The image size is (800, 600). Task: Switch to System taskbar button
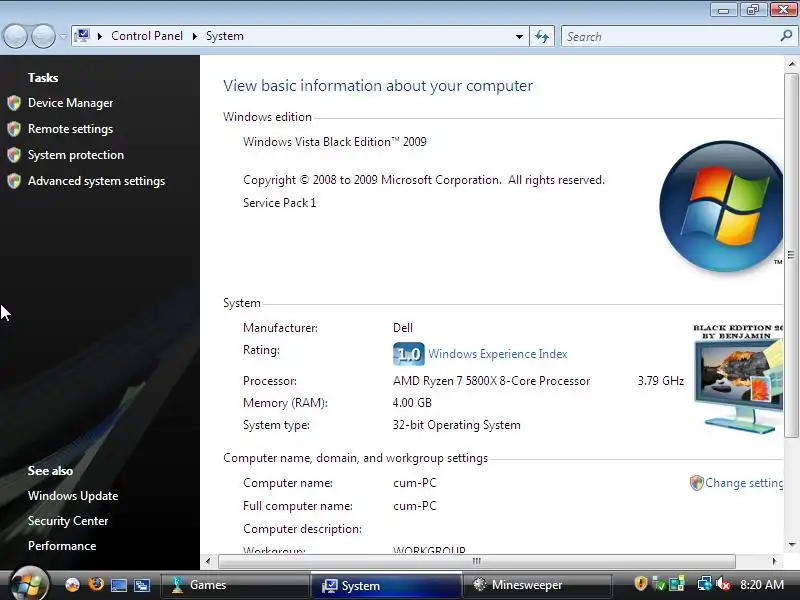[386, 585]
